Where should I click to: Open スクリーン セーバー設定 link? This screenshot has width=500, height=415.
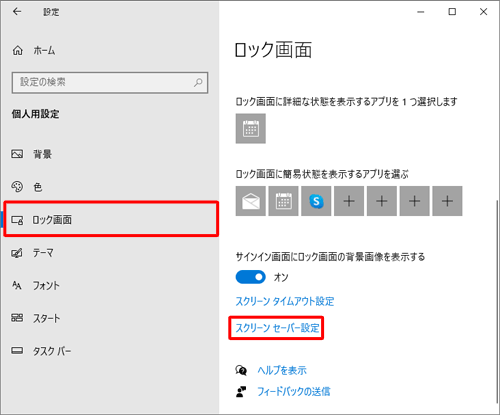coord(277,328)
